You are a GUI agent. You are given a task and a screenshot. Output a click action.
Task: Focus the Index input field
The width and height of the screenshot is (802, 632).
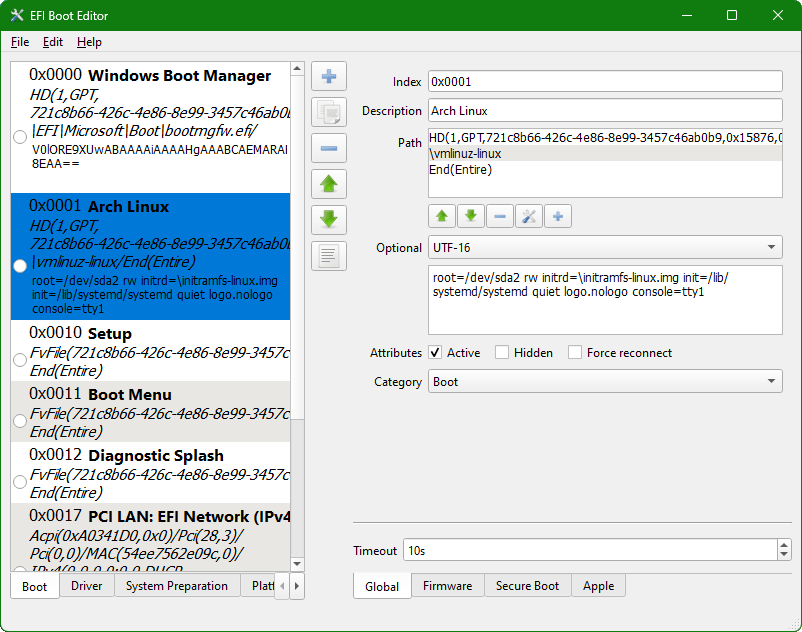coord(605,82)
